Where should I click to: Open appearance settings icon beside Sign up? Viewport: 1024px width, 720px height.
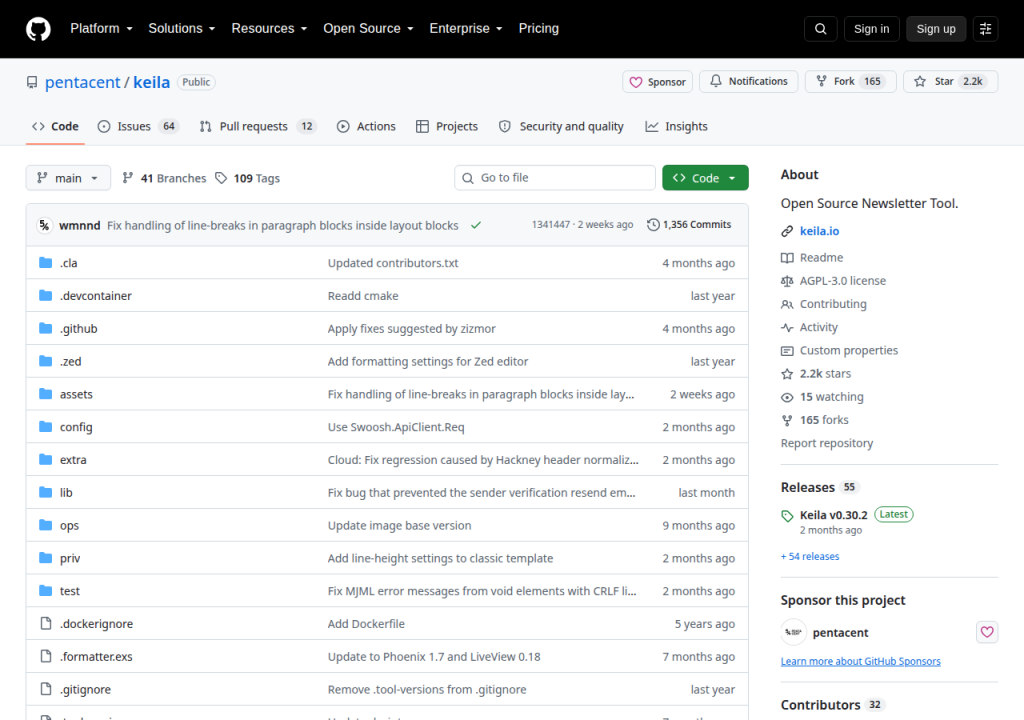(985, 29)
